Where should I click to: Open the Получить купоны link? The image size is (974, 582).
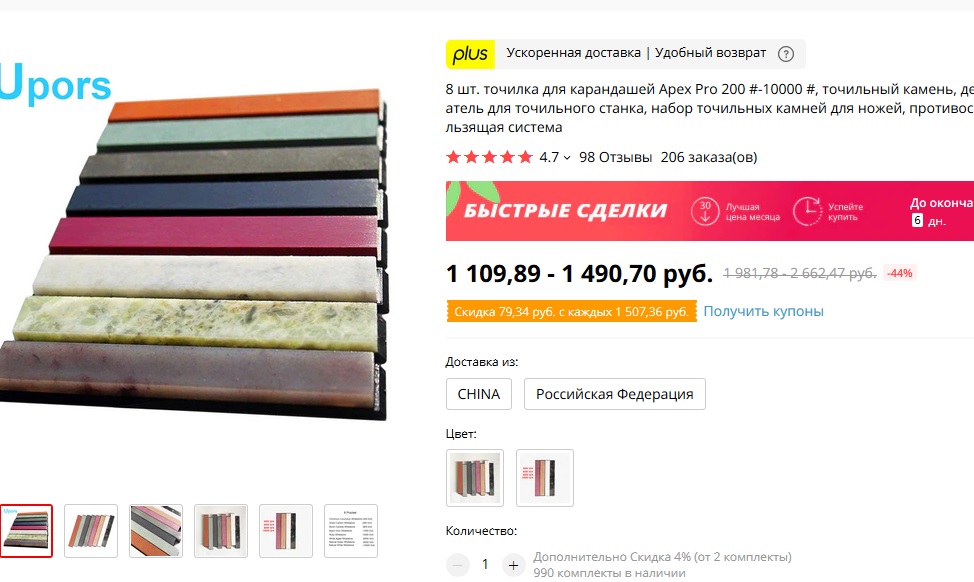pyautogui.click(x=763, y=311)
